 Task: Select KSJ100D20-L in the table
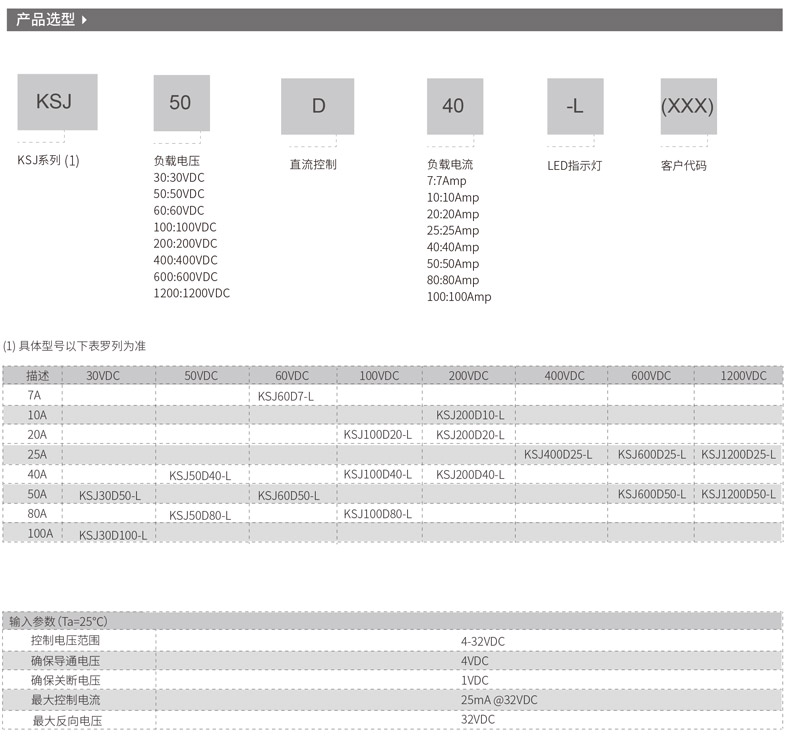(377, 435)
